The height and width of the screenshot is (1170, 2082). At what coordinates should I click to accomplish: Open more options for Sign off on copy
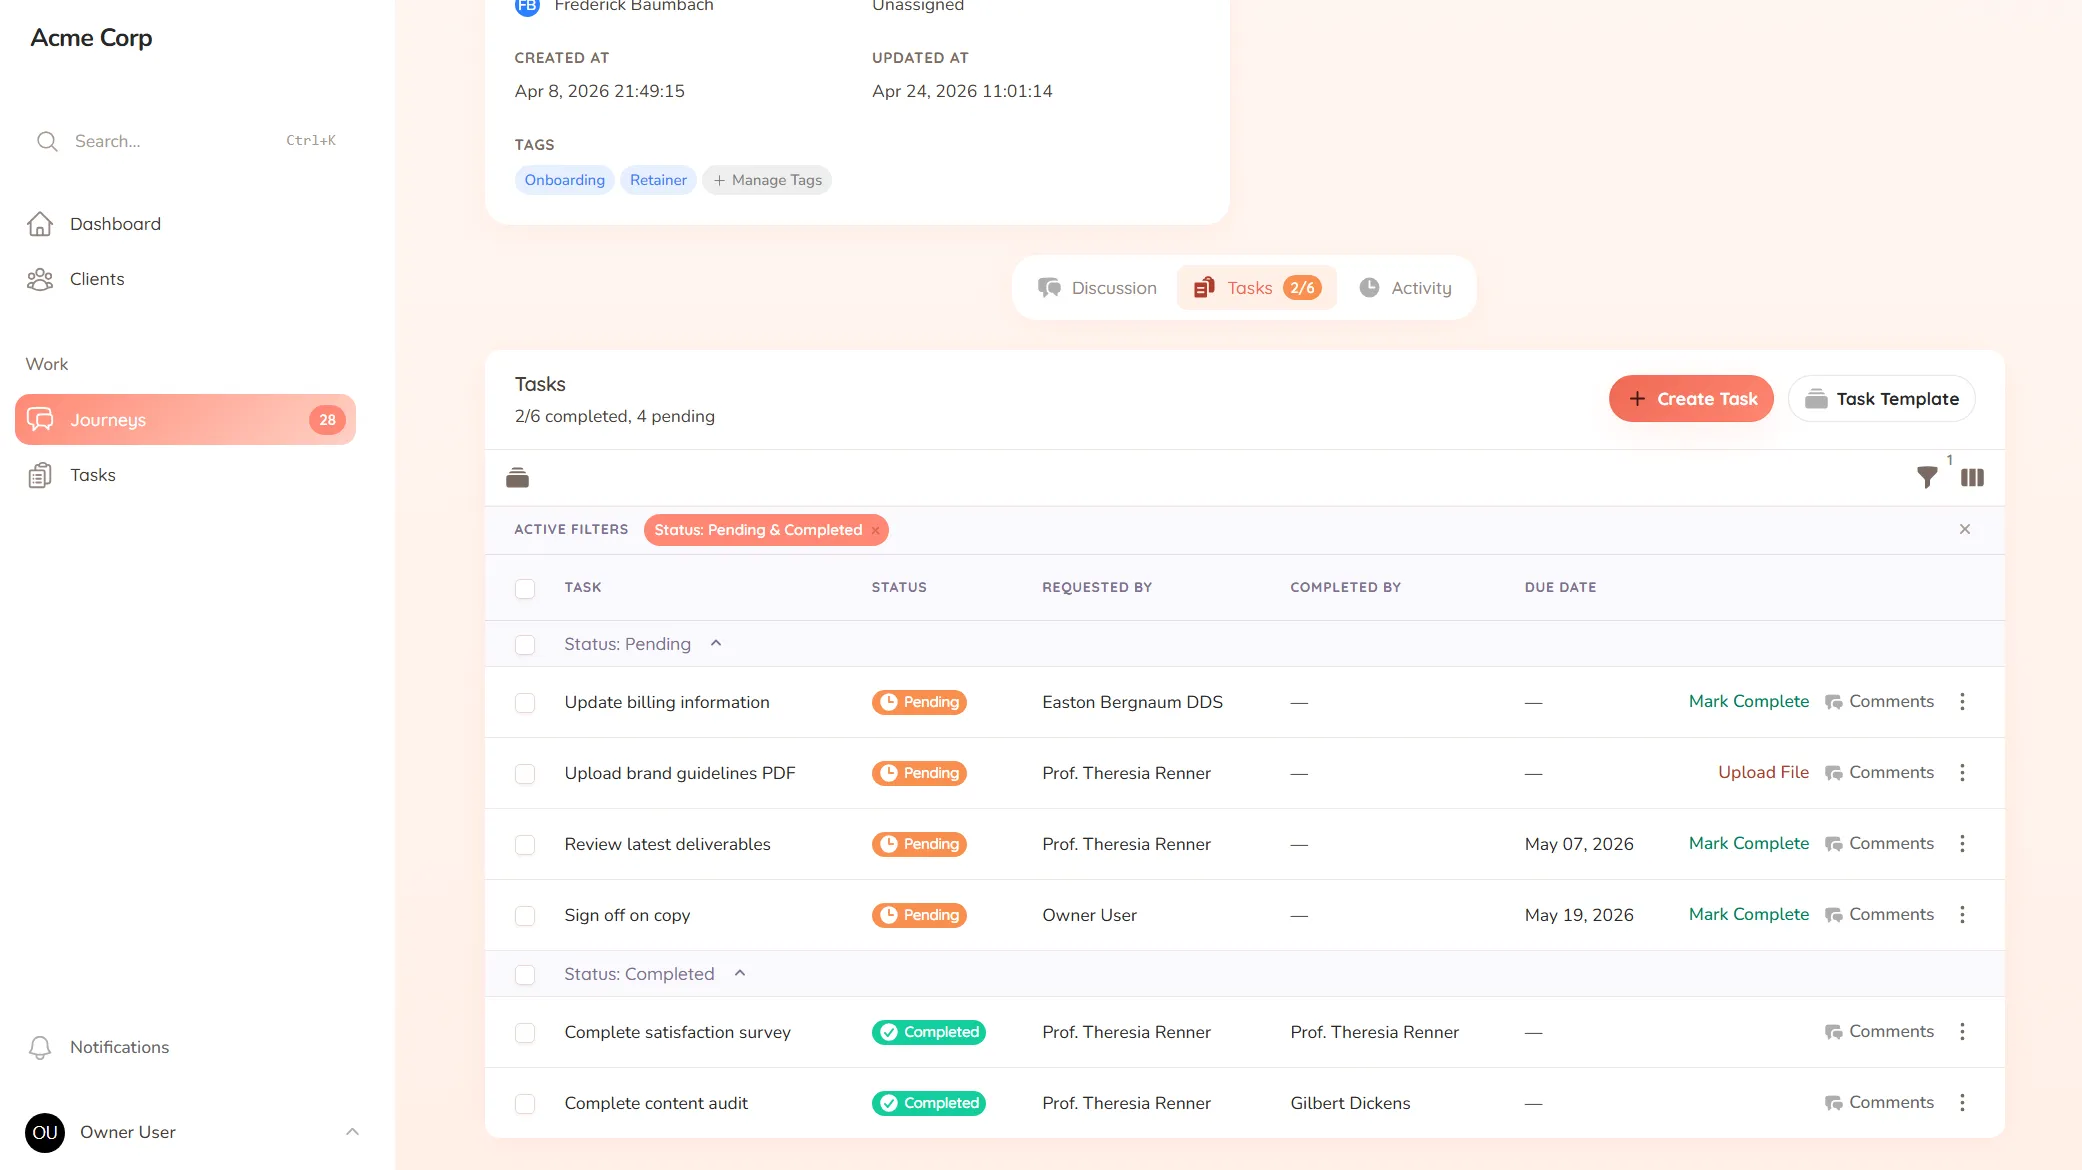pos(1962,915)
